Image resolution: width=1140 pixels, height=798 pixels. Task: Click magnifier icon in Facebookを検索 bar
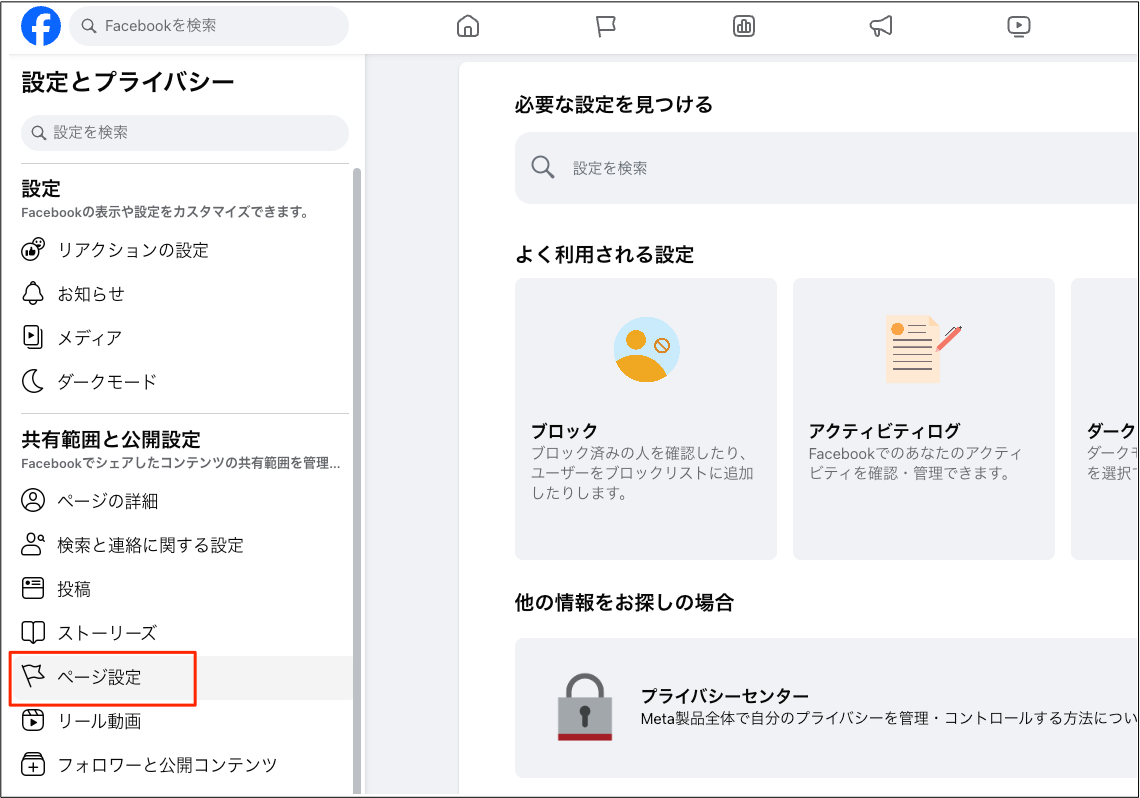pos(89,26)
